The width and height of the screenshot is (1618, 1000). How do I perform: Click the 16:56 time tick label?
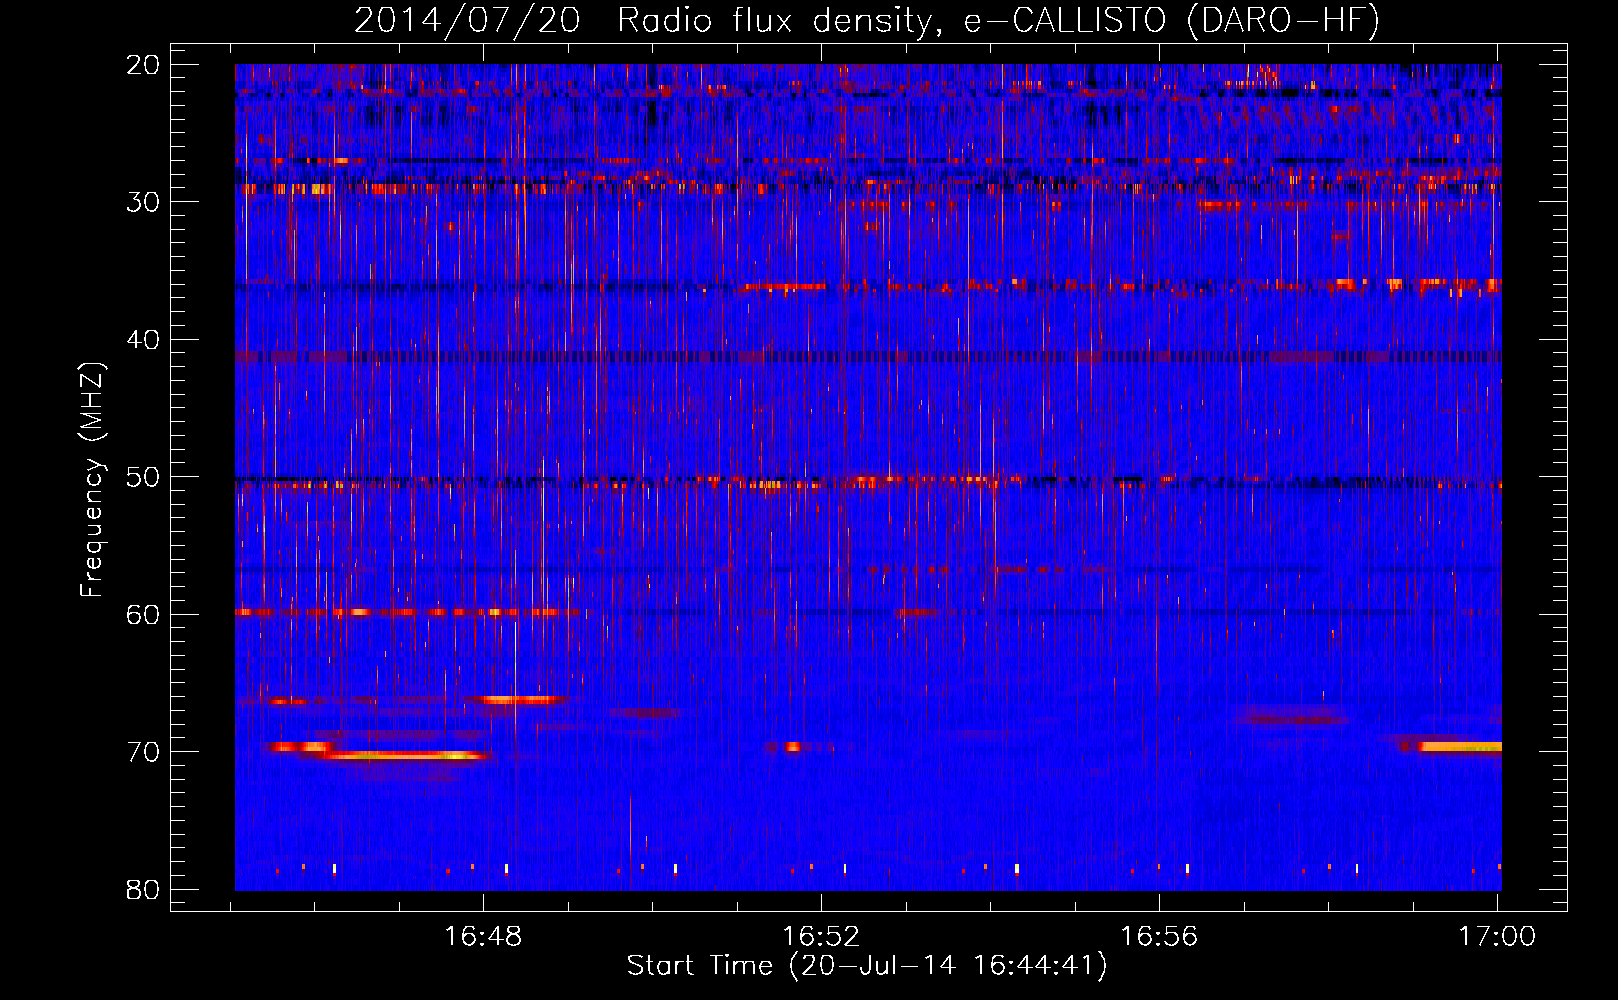tap(1159, 937)
